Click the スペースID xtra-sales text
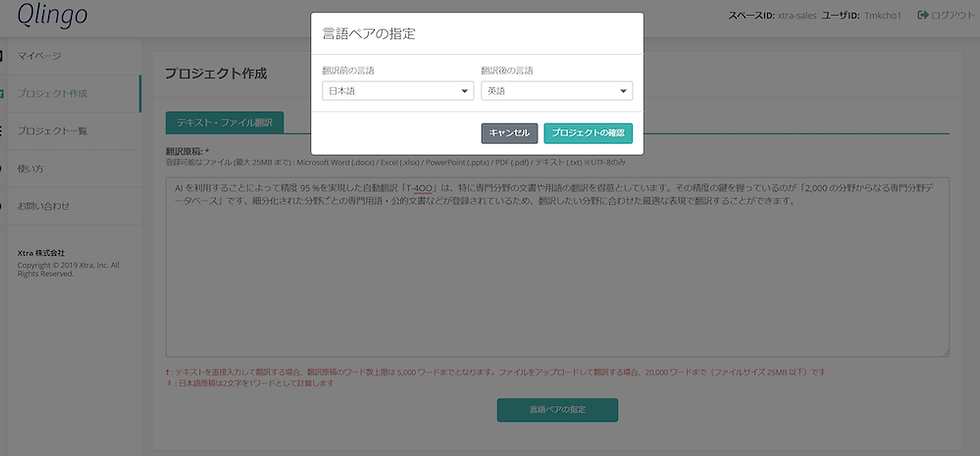Image resolution: width=980 pixels, height=456 pixels. pyautogui.click(x=772, y=16)
